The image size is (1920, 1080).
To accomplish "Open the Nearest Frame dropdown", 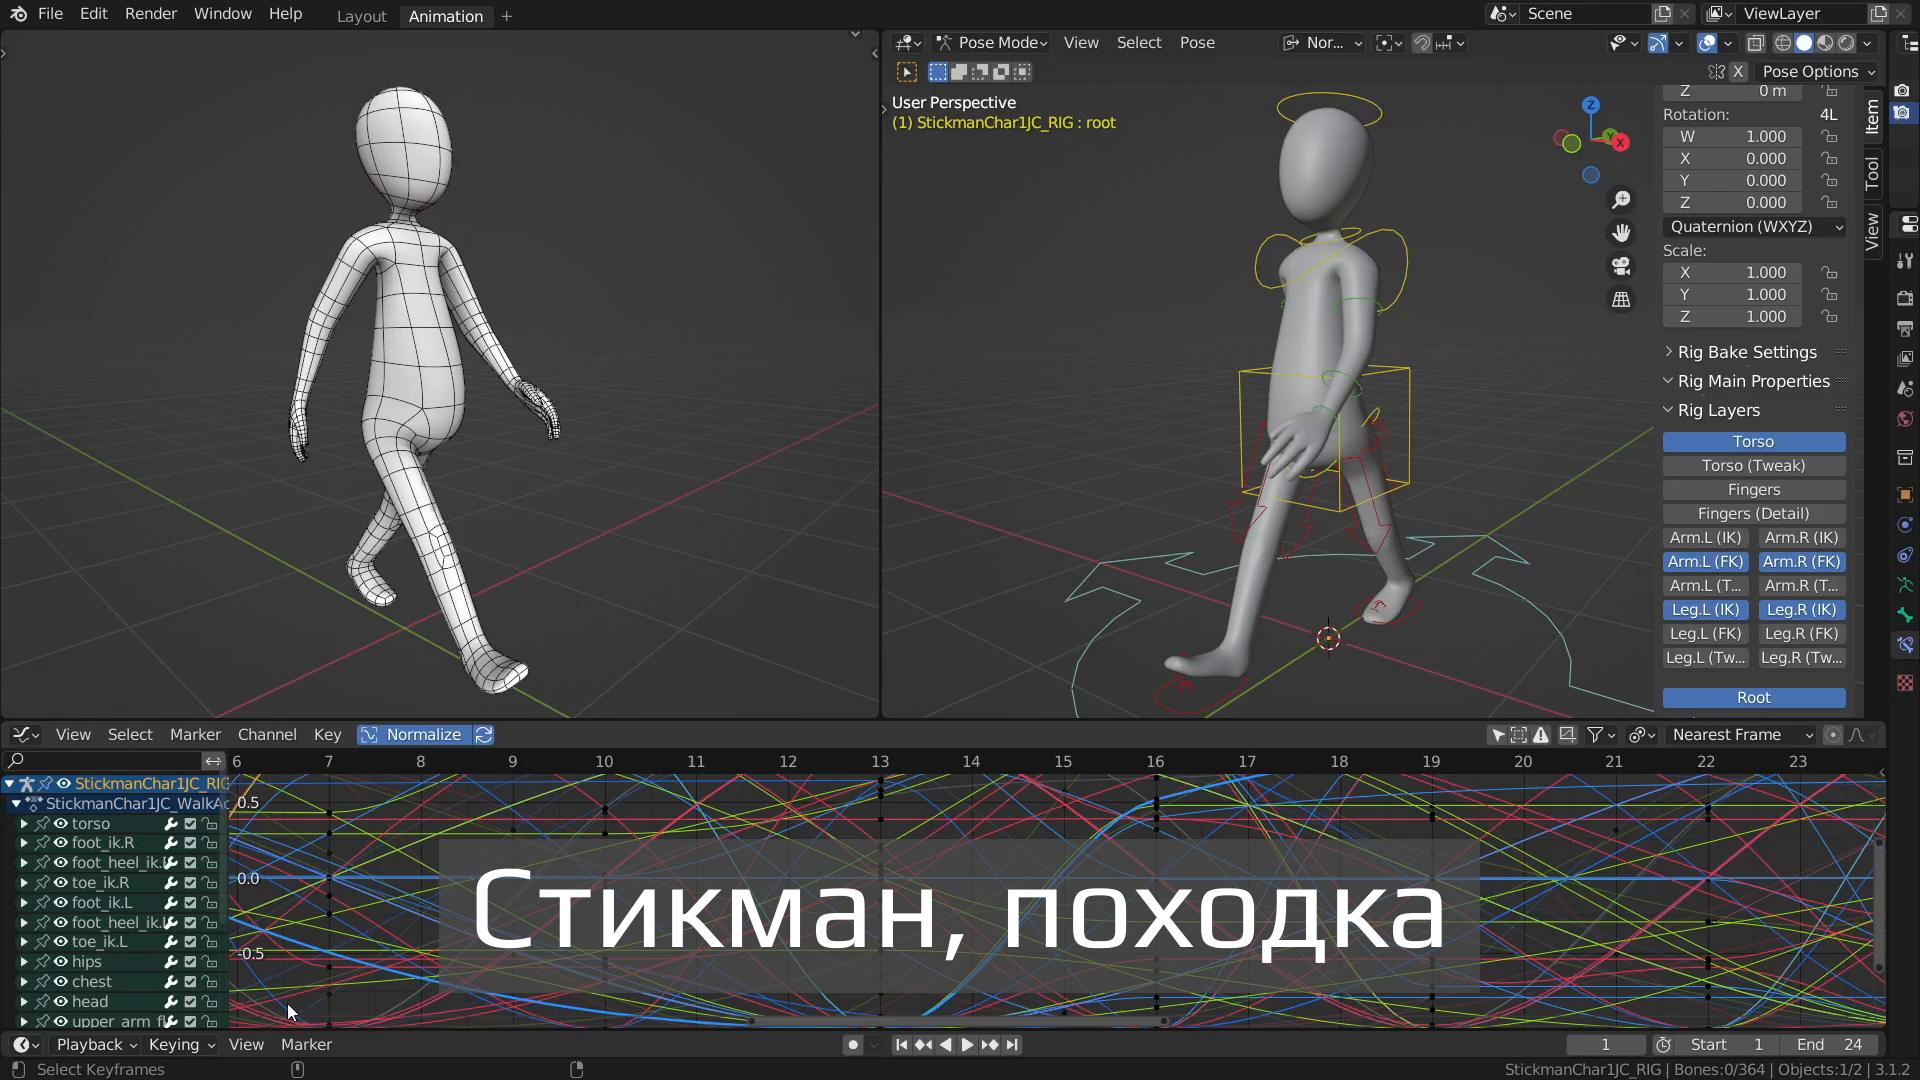I will (1740, 734).
